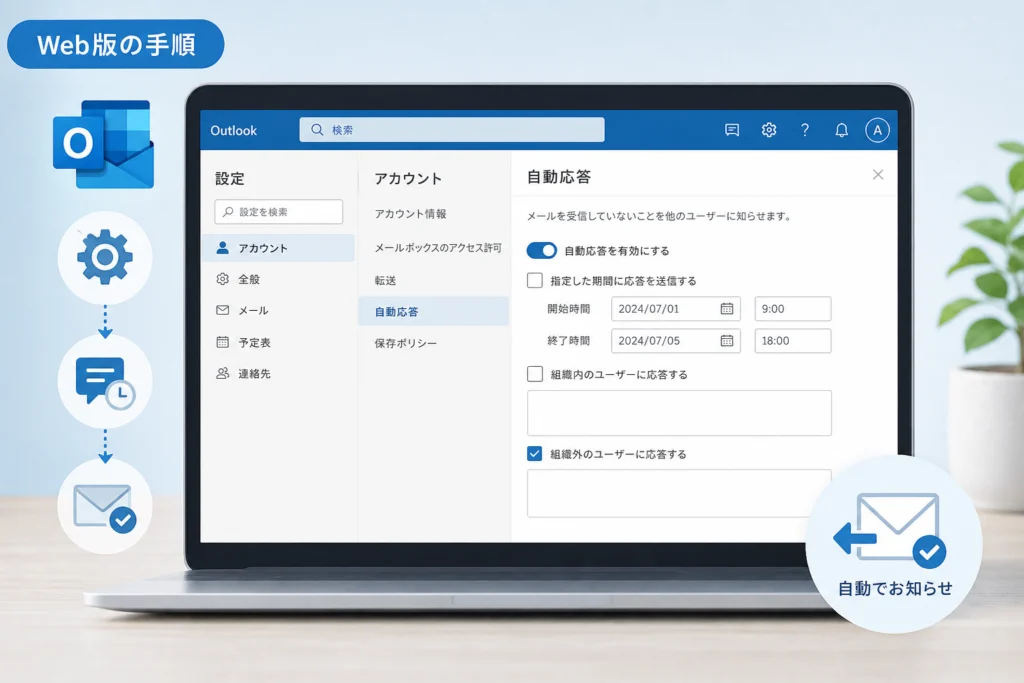Close the 自動応答 settings panel
This screenshot has height=683, width=1024.
[x=878, y=174]
